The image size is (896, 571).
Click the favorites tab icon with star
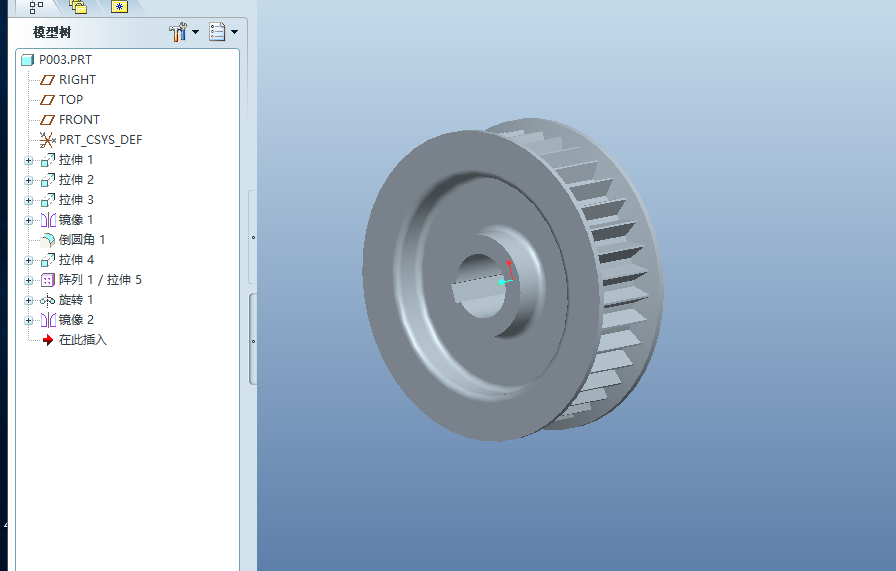[119, 7]
